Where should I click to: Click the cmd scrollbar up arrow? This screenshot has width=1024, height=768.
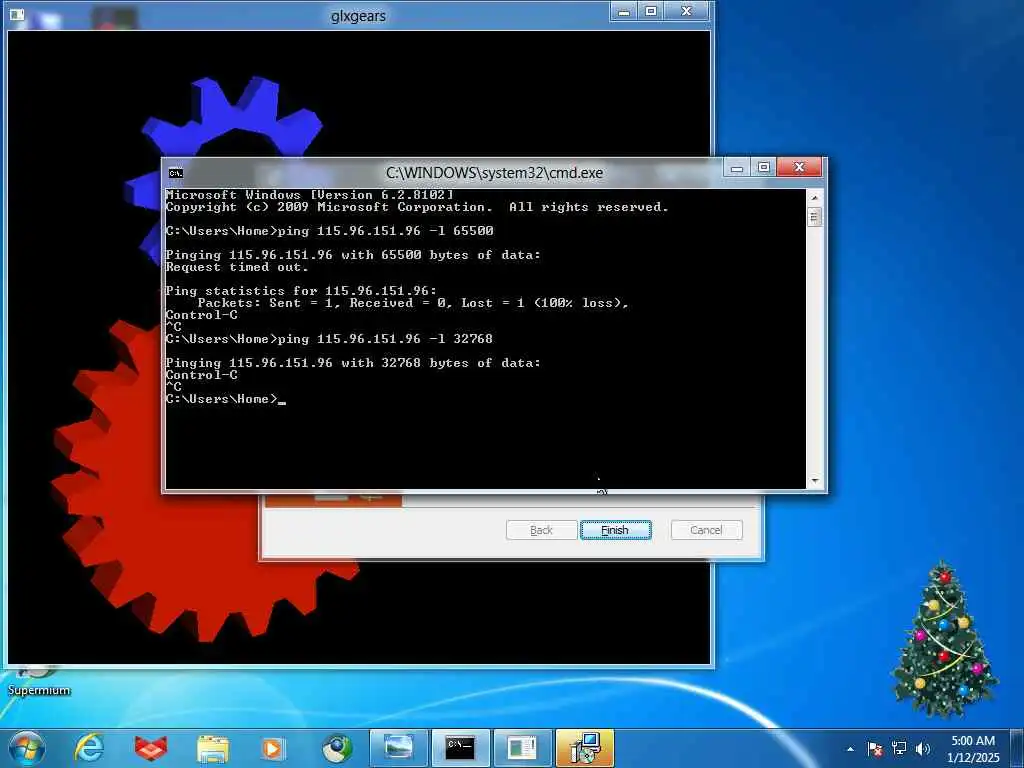click(814, 197)
